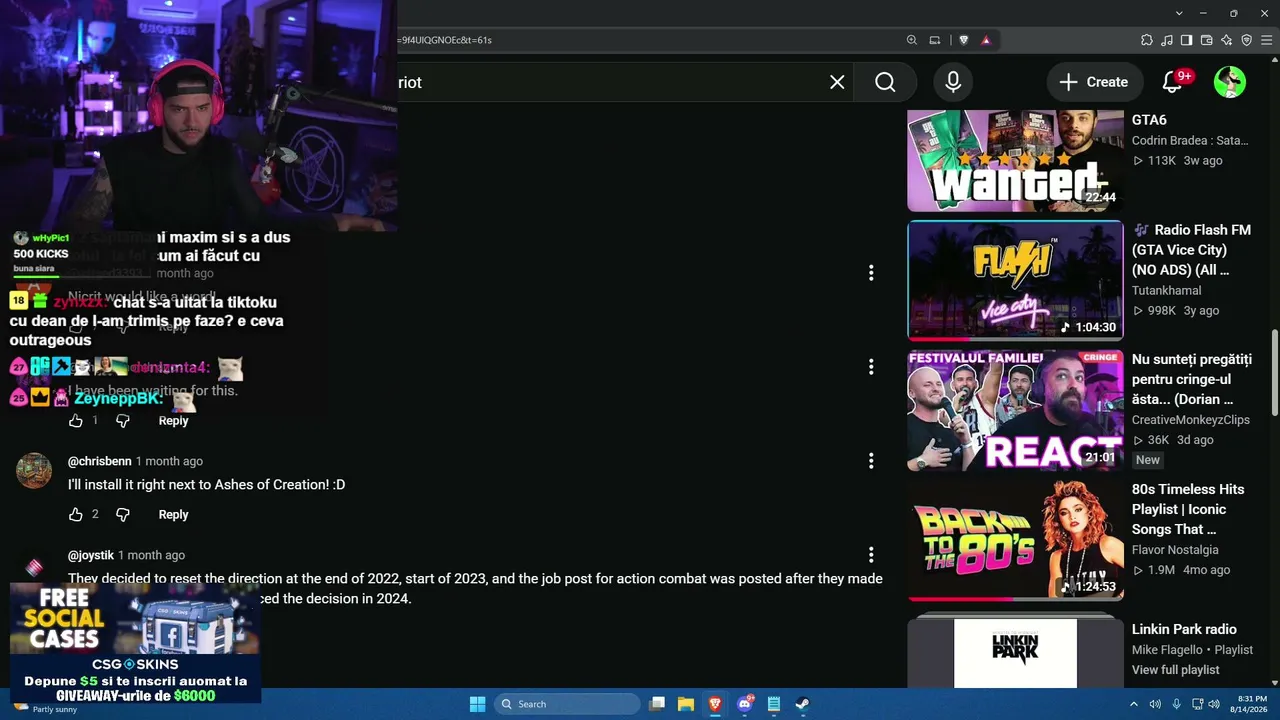Screen dimensions: 1280x720
Task: Open the GTA6 wanted video thumbnail
Action: click(1015, 161)
